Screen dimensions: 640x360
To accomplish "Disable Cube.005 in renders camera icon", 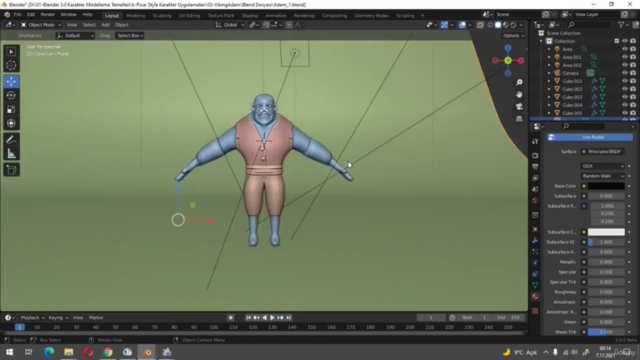I will (633, 113).
